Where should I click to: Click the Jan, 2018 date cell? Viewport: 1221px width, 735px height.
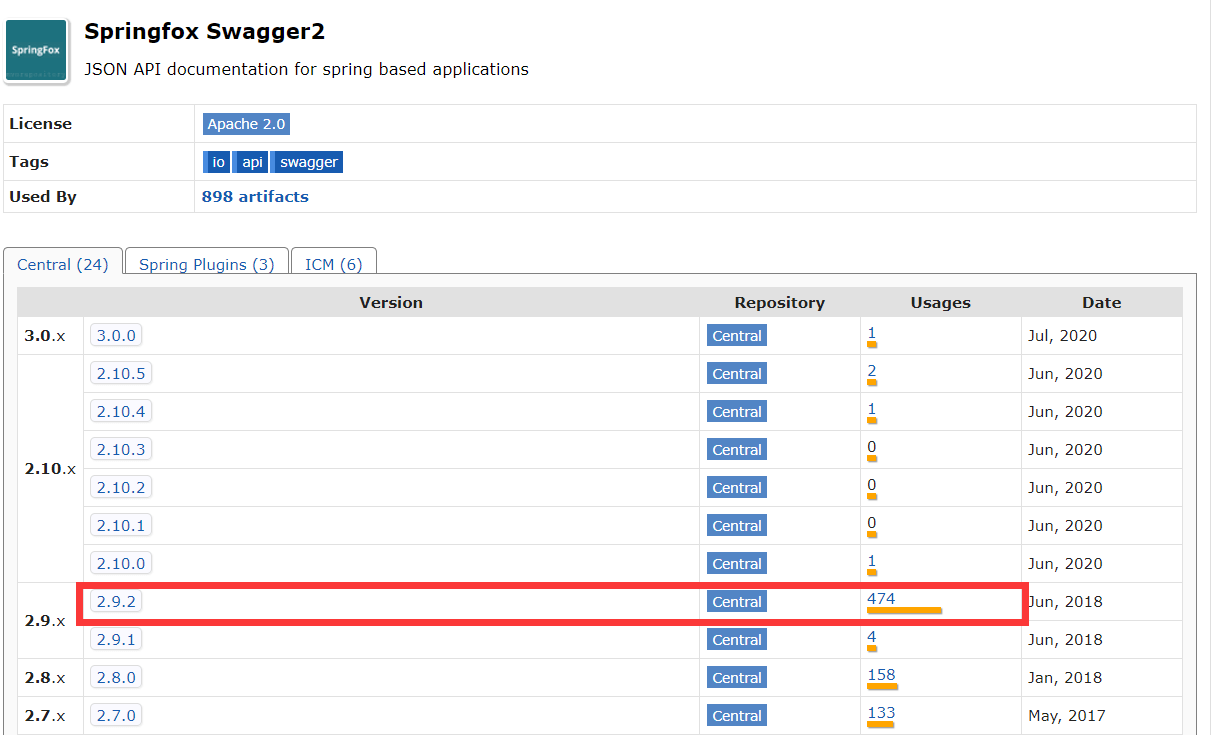click(1065, 678)
